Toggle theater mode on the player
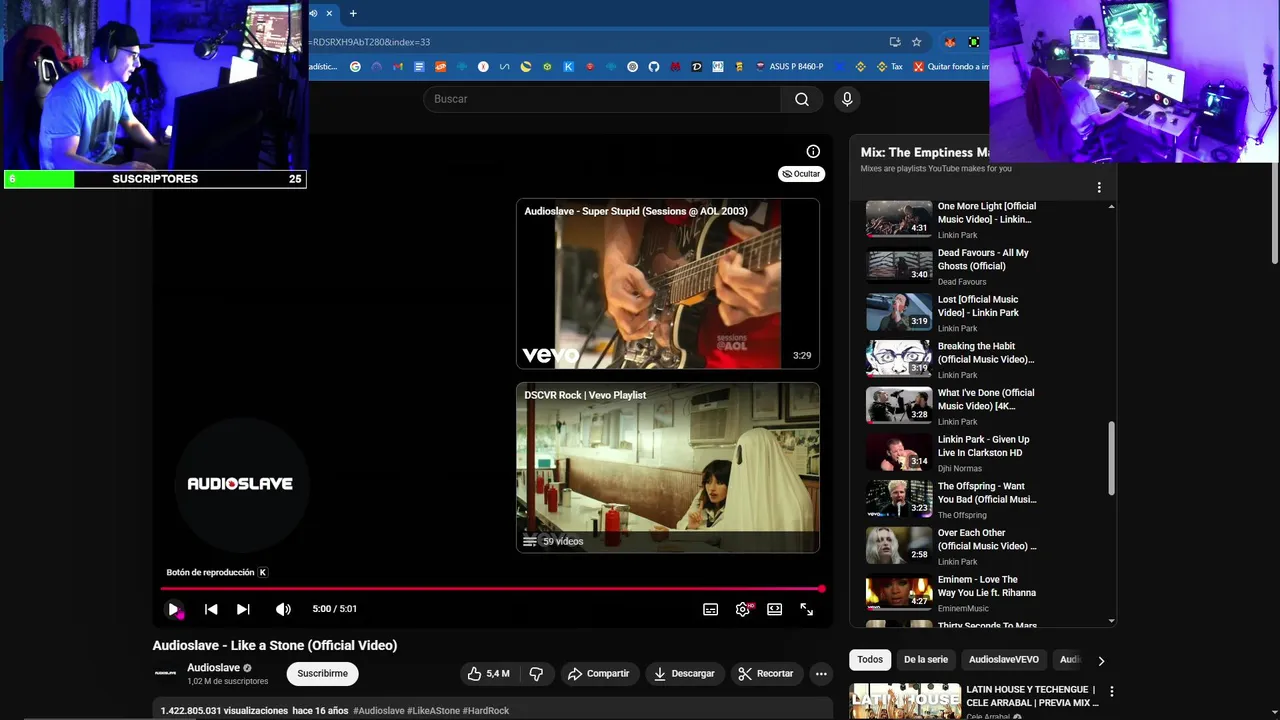Viewport: 1280px width, 720px height. 774,609
